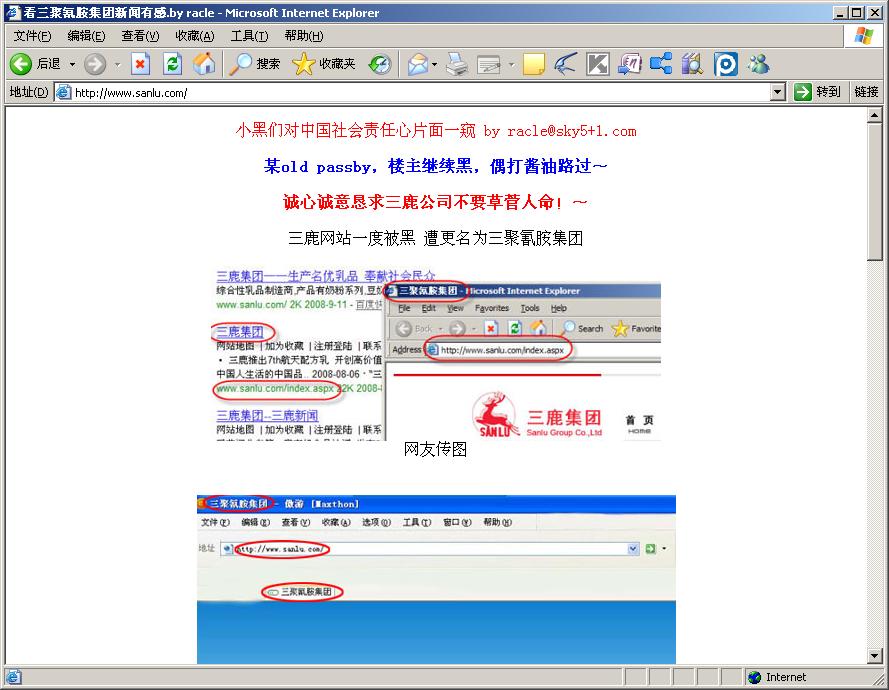Click the Mail envelope icon

pyautogui.click(x=418, y=64)
